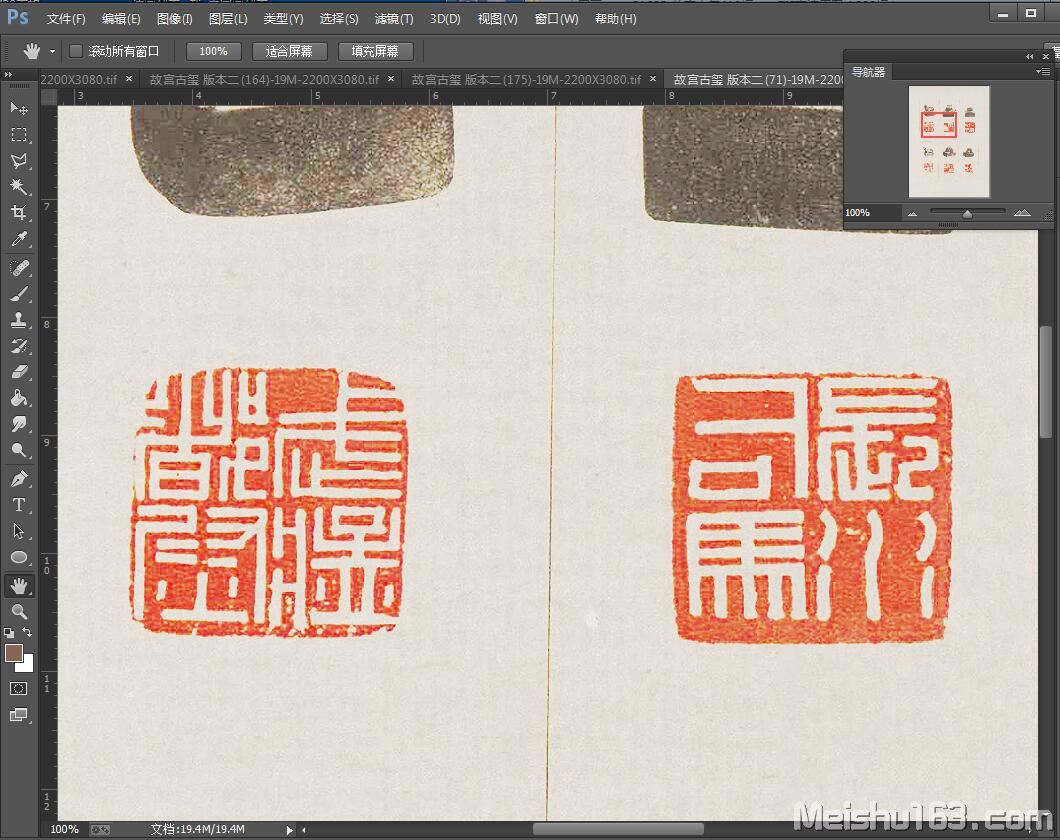Select the Magic Wand tool
The height and width of the screenshot is (840, 1060).
(19, 187)
